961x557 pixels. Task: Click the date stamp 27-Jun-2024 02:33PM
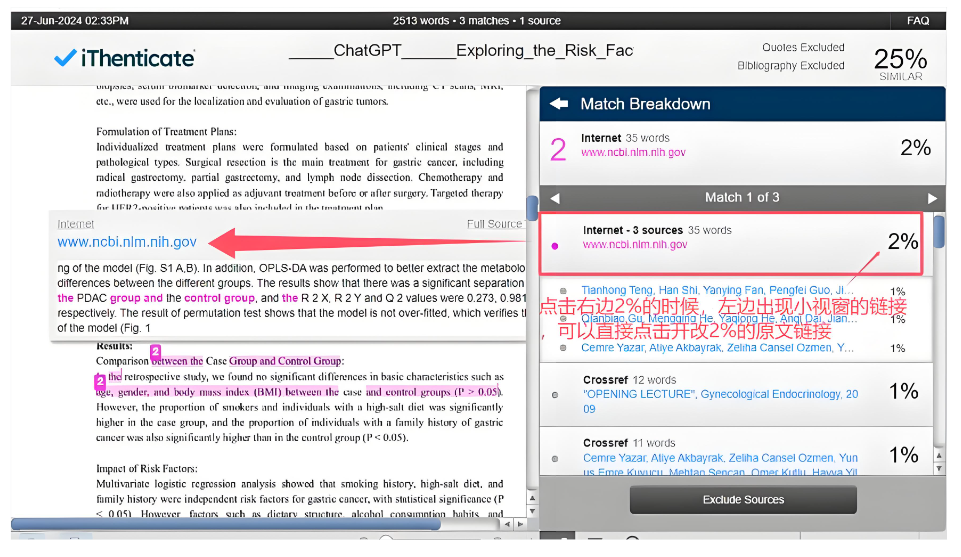coord(75,21)
